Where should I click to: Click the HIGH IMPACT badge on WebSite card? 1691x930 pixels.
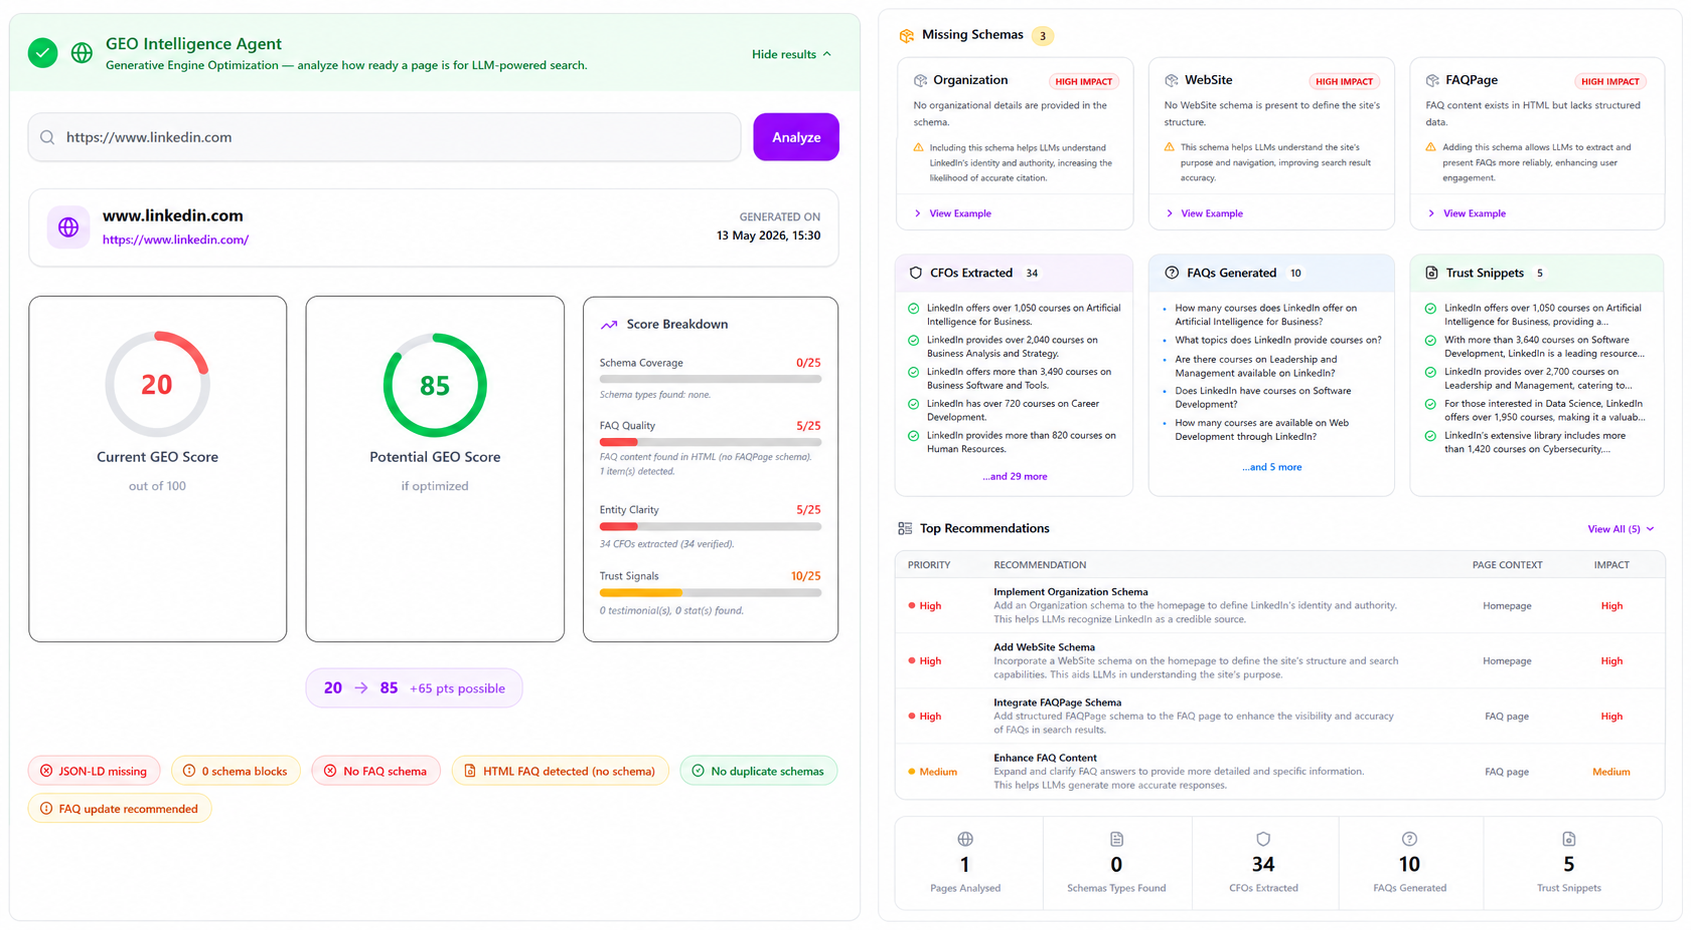pos(1344,81)
